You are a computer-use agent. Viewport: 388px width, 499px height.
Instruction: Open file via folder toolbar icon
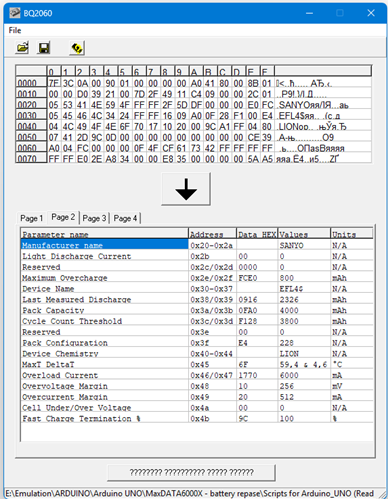[22, 48]
